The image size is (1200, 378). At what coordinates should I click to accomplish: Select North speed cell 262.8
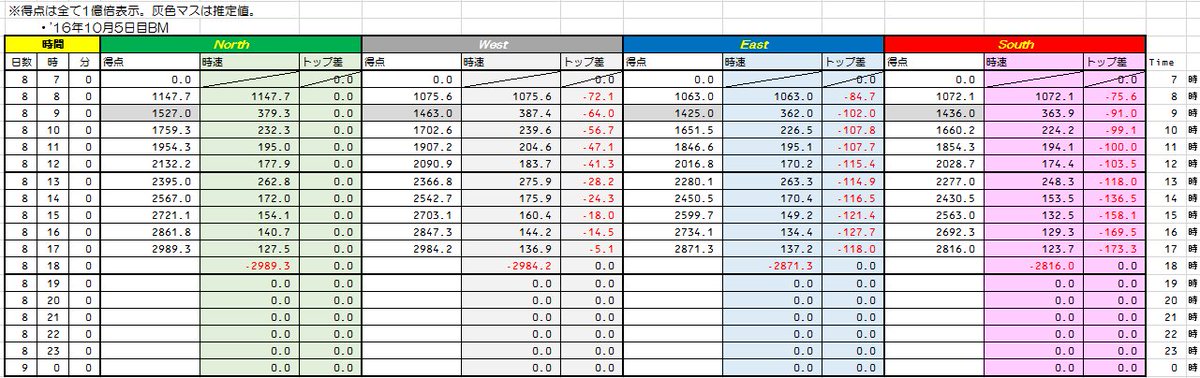(x=249, y=180)
